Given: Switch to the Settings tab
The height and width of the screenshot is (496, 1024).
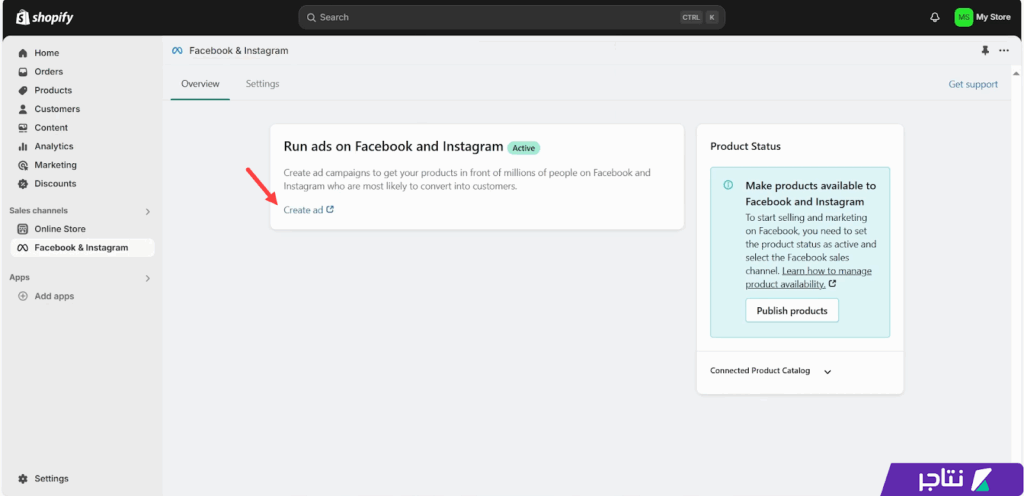Looking at the screenshot, I should 262,84.
